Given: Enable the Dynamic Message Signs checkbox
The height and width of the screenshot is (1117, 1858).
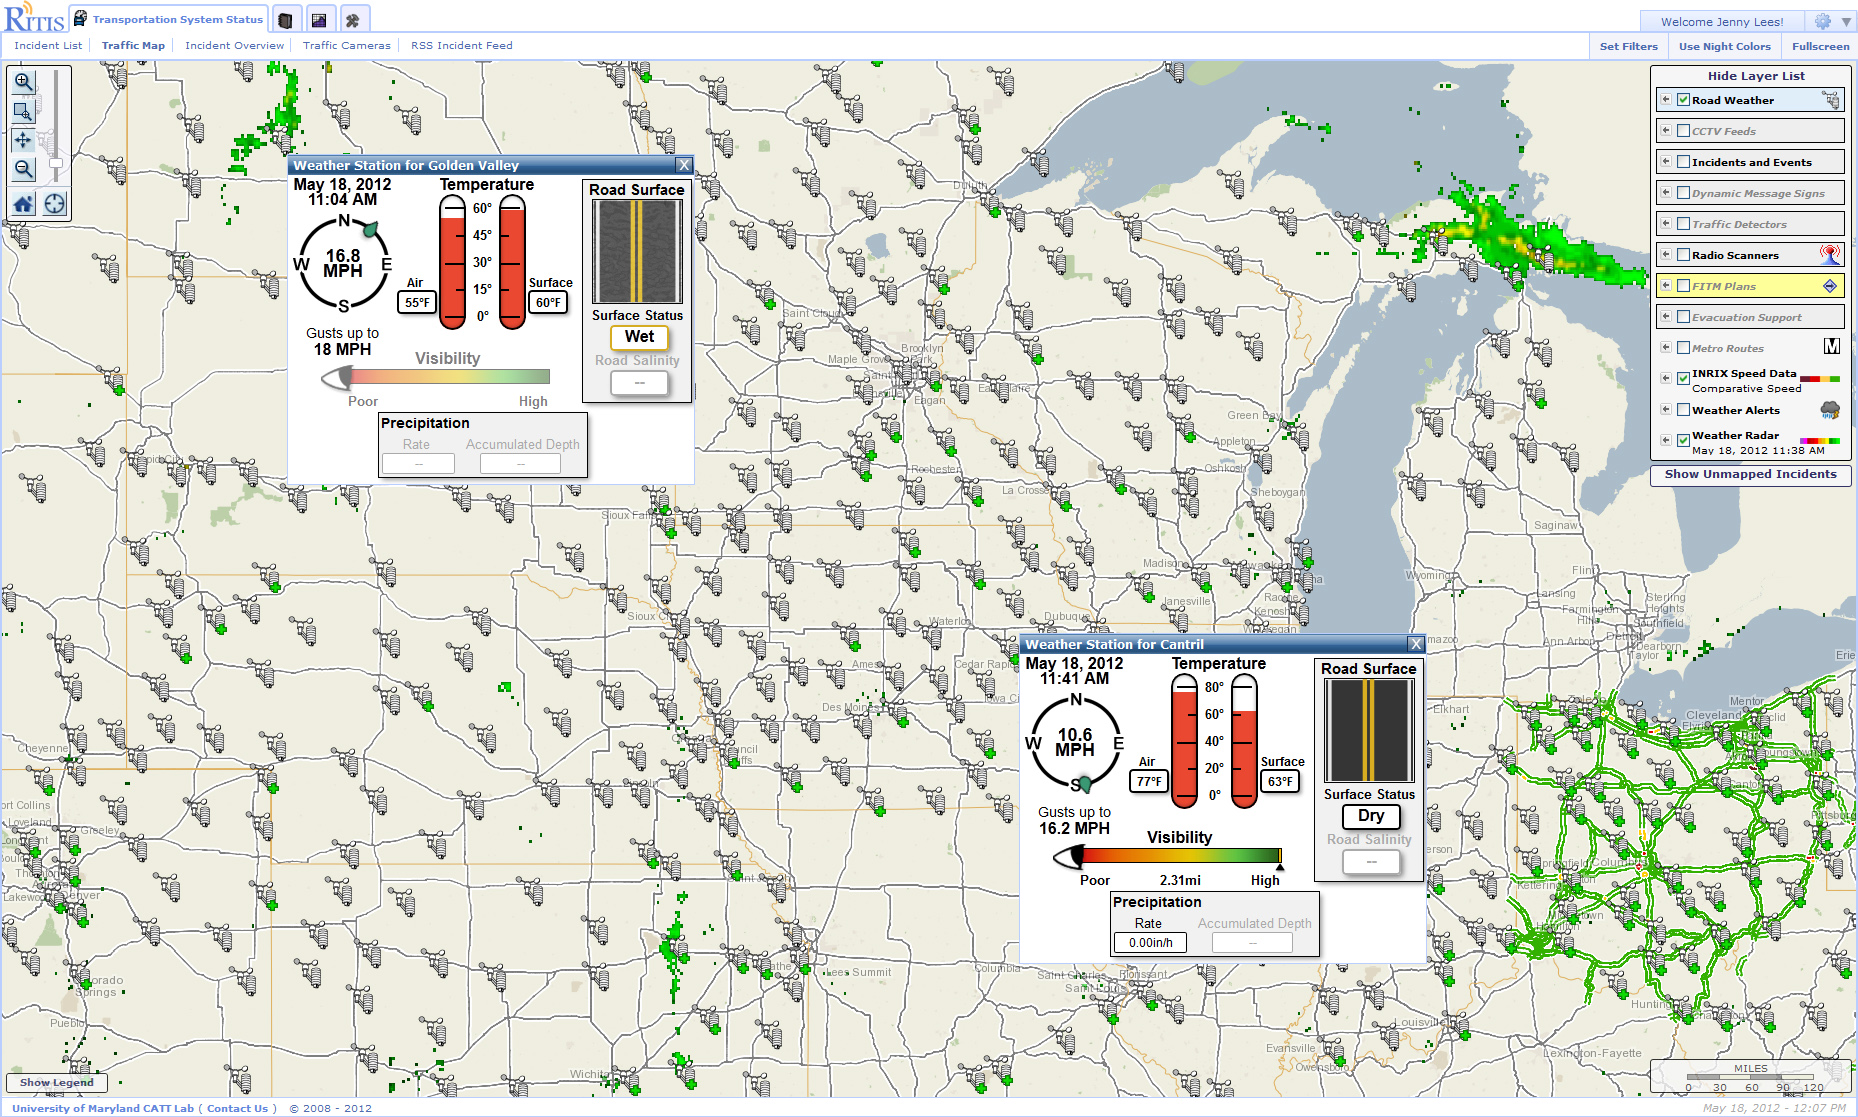Looking at the screenshot, I should pyautogui.click(x=1684, y=193).
